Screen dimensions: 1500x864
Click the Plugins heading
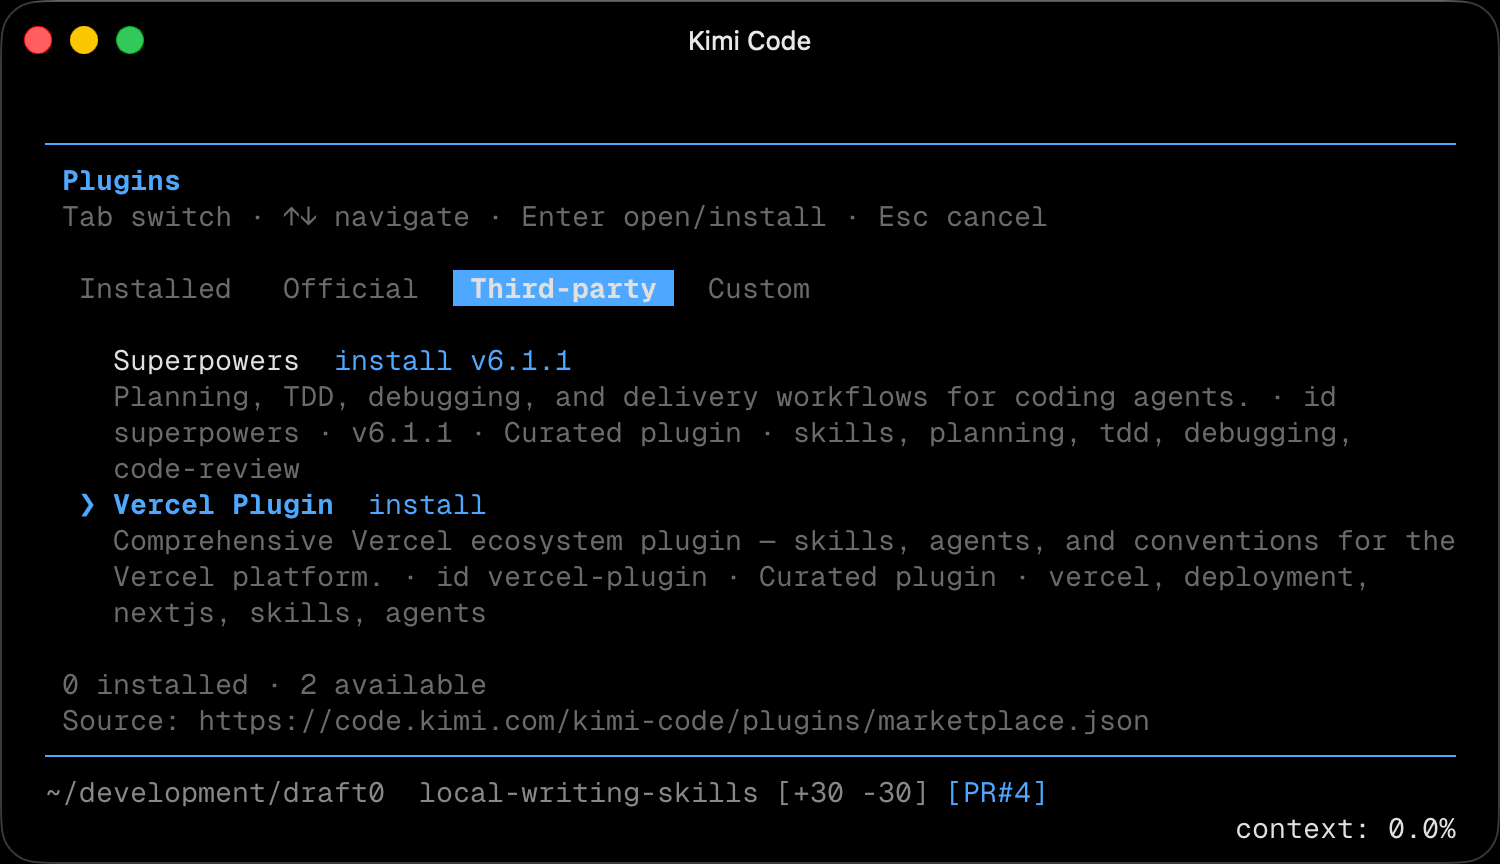point(121,181)
